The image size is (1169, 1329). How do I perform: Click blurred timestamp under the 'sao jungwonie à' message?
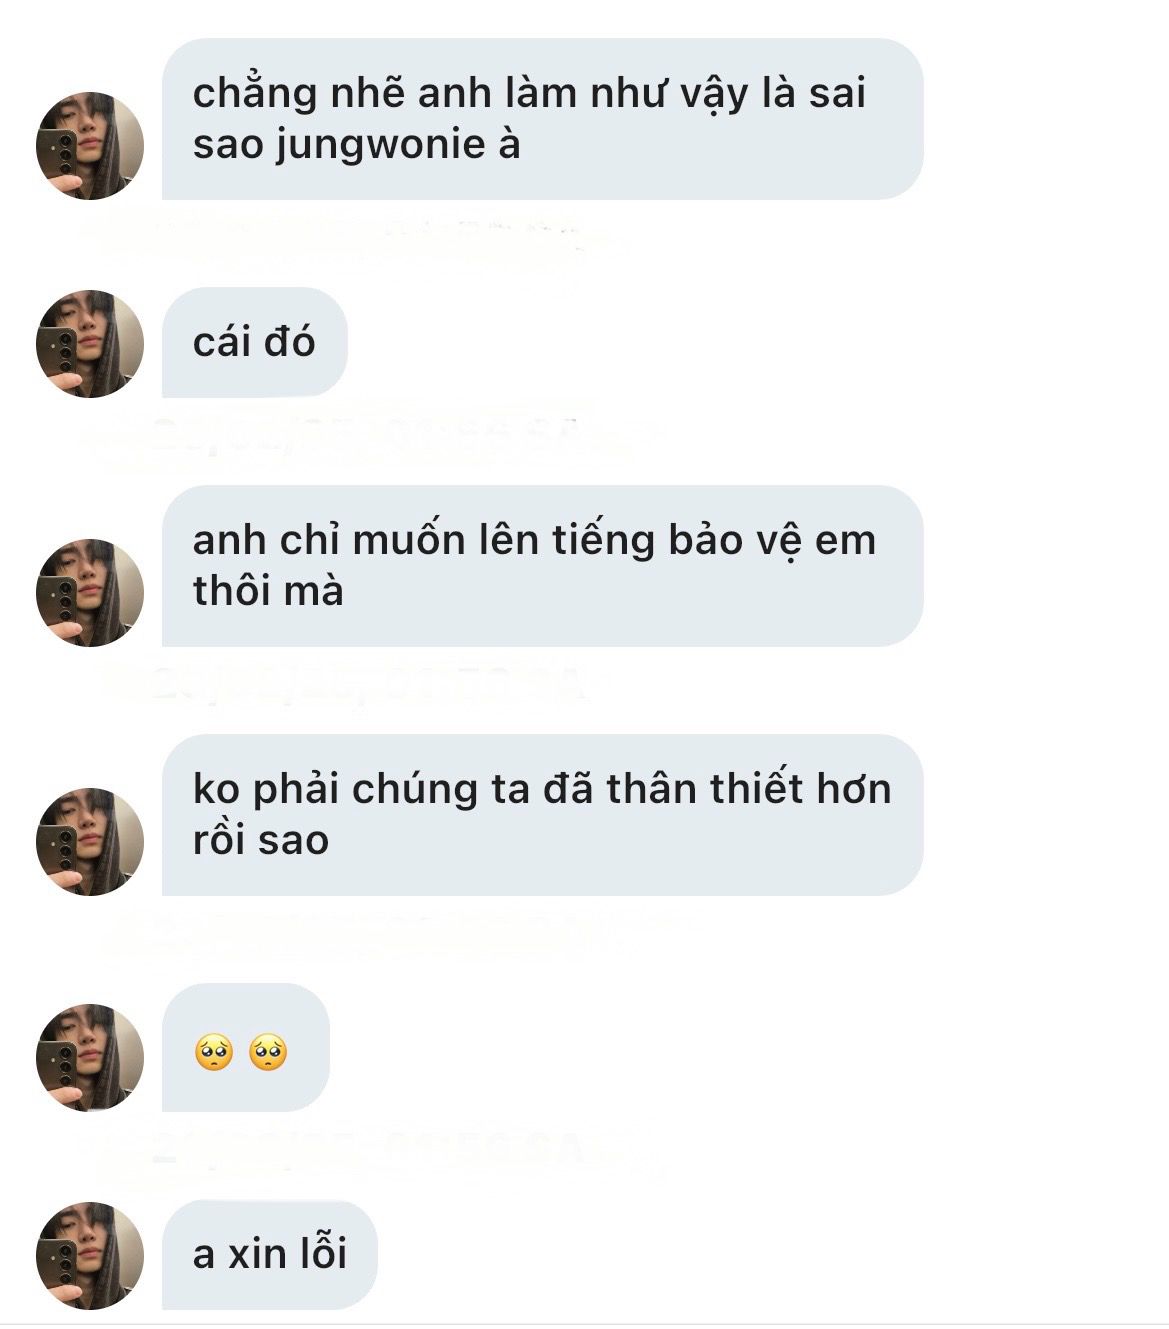pos(345,237)
